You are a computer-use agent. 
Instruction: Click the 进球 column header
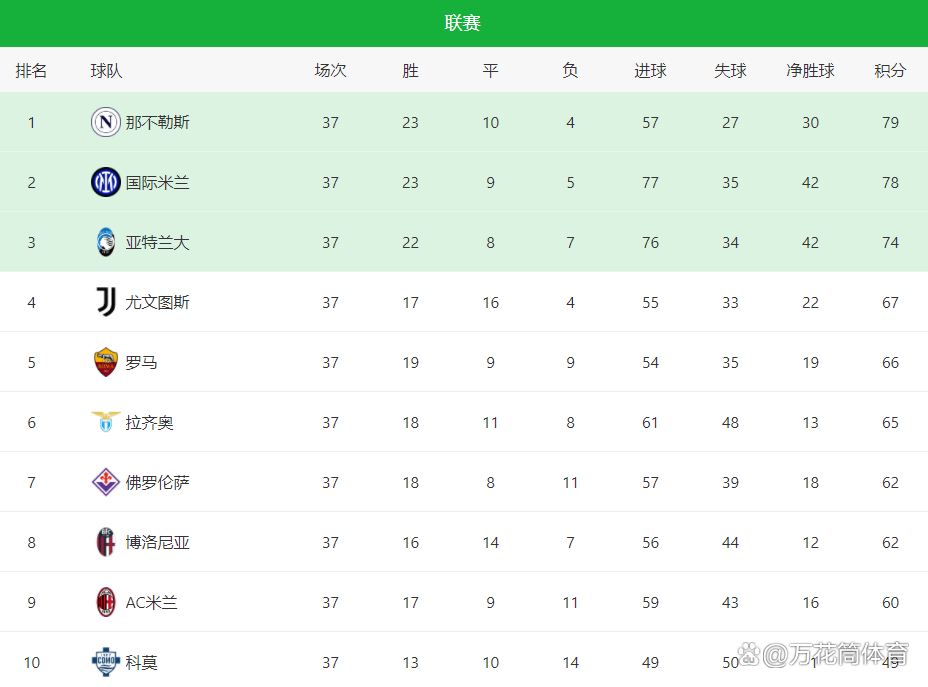650,70
